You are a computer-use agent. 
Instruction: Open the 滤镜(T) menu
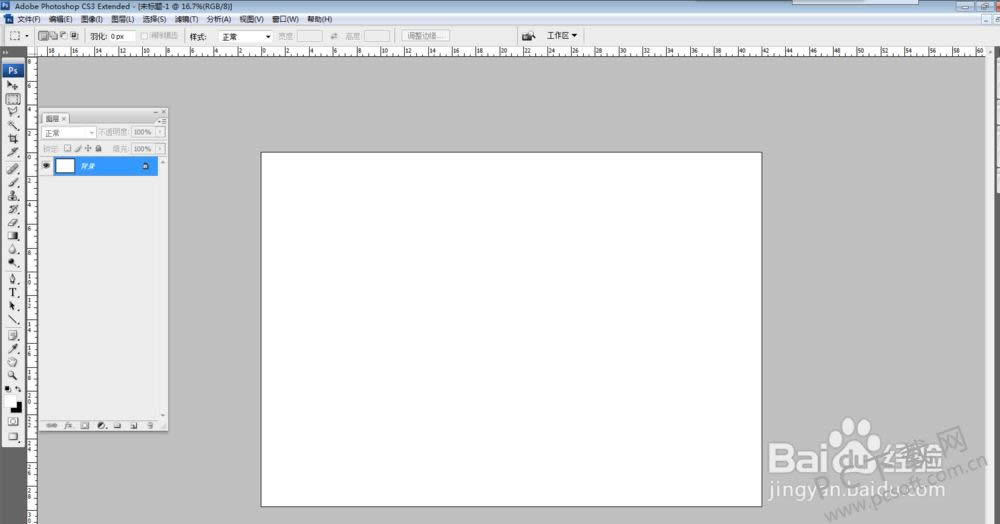[186, 19]
